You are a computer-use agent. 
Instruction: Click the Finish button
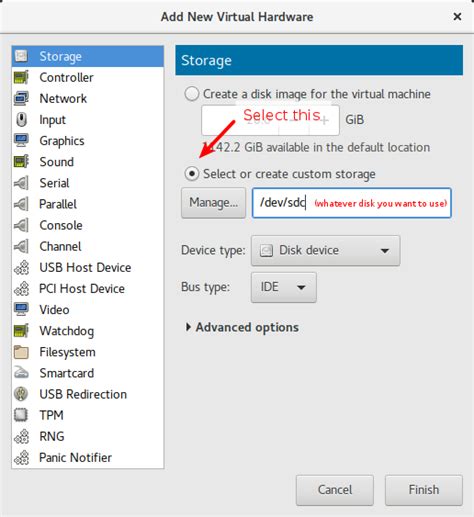[x=424, y=490]
